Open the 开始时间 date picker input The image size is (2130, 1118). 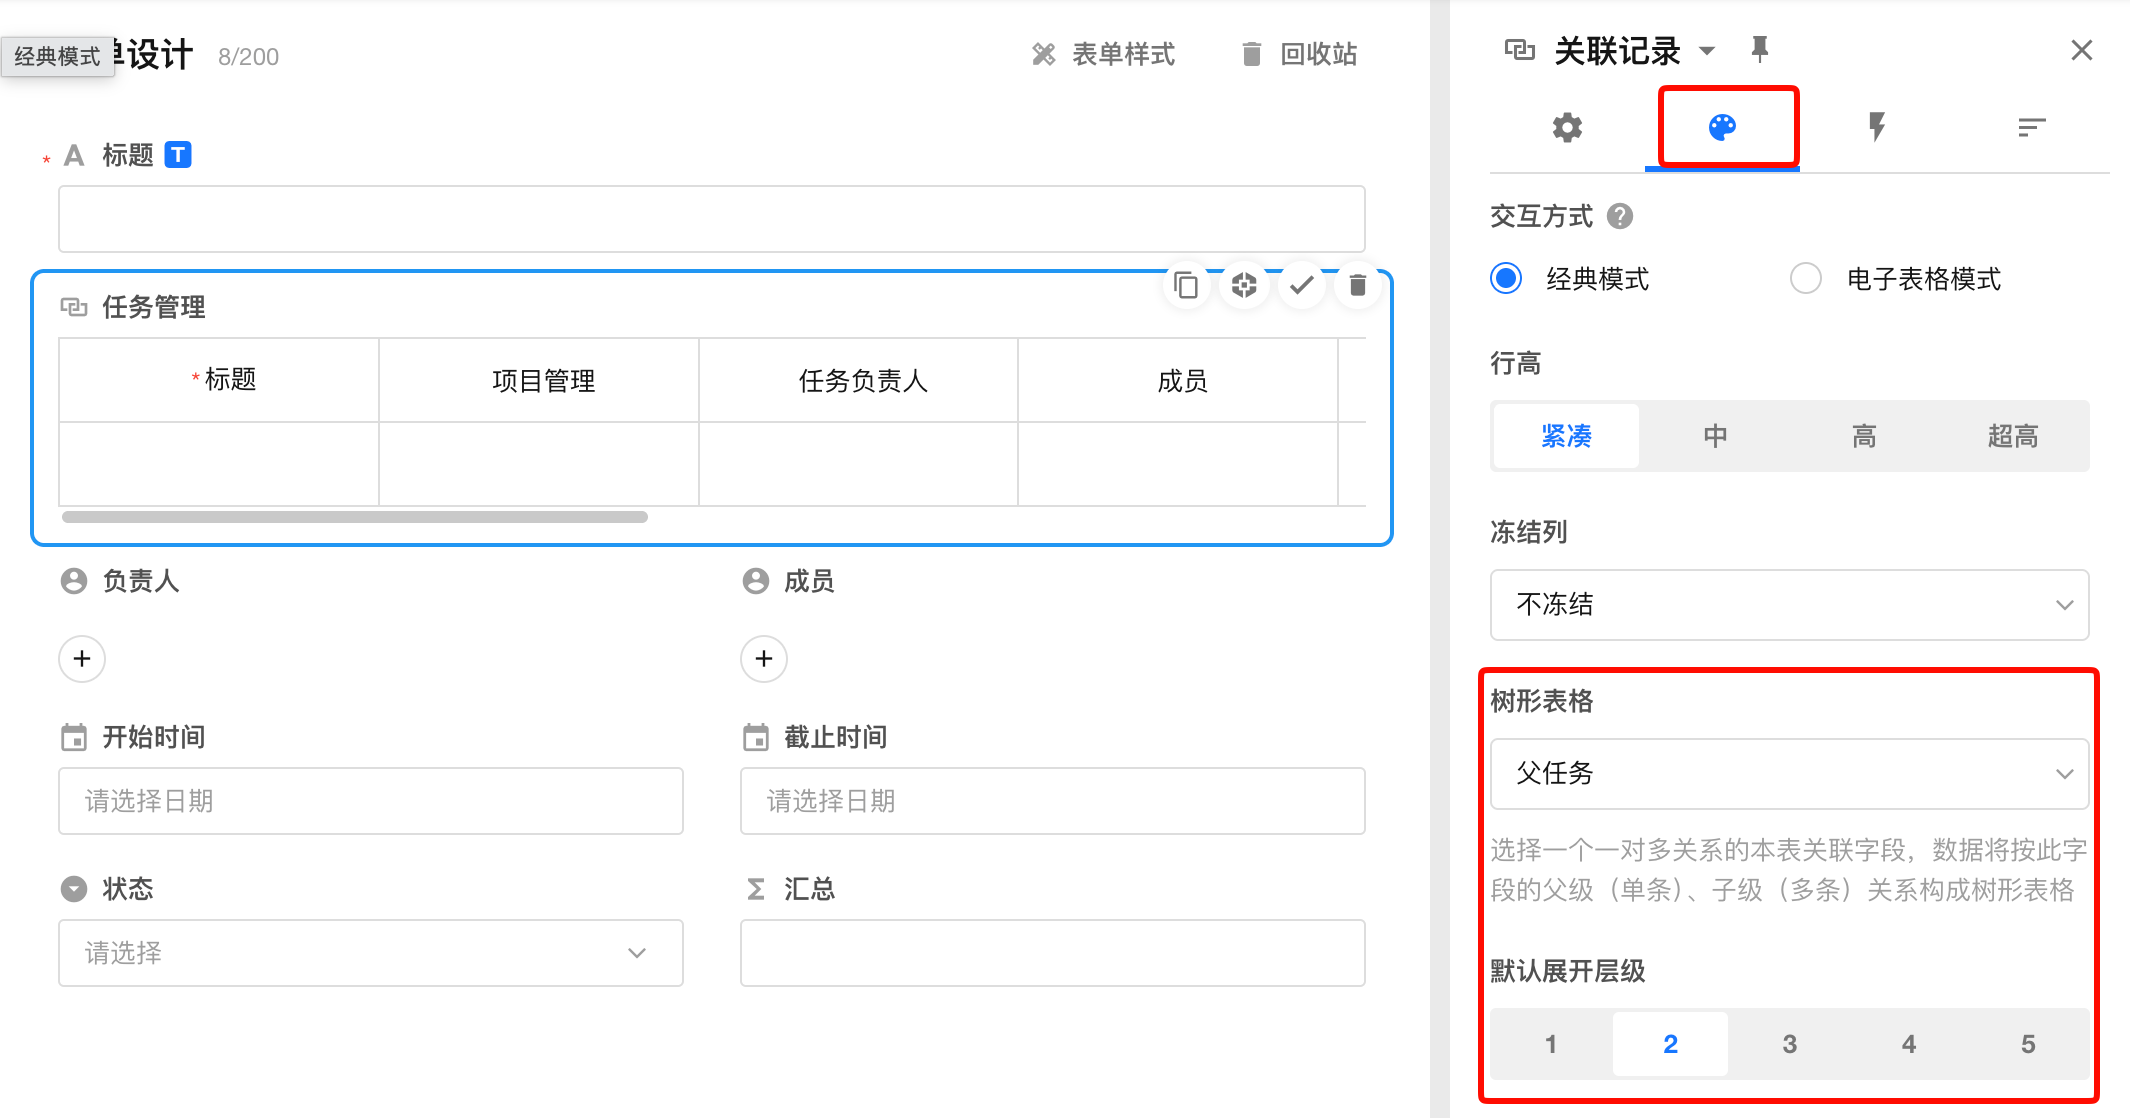coord(371,801)
